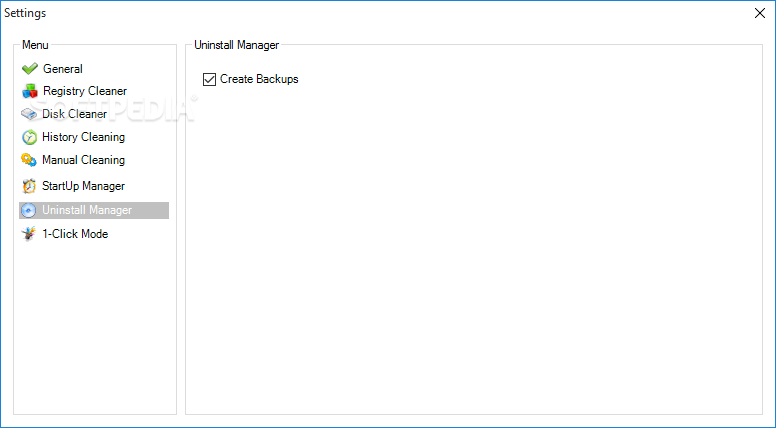Click the Disk Cleaner drive icon
The image size is (776, 428).
tap(29, 114)
